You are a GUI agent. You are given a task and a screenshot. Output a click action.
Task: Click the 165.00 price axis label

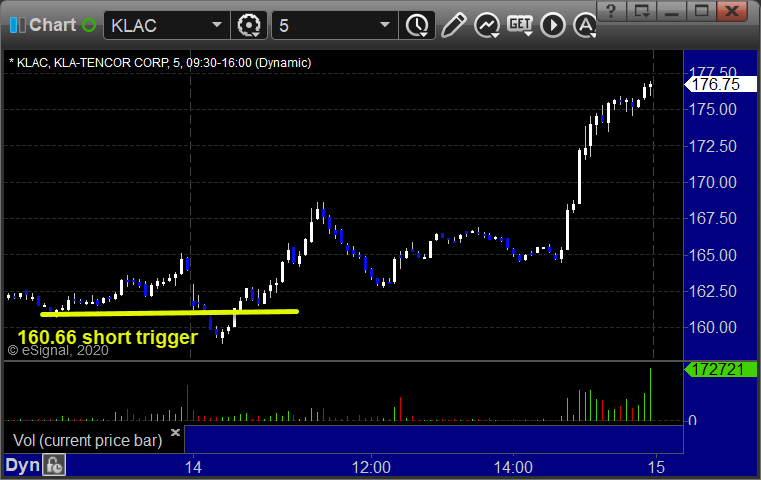click(x=713, y=255)
